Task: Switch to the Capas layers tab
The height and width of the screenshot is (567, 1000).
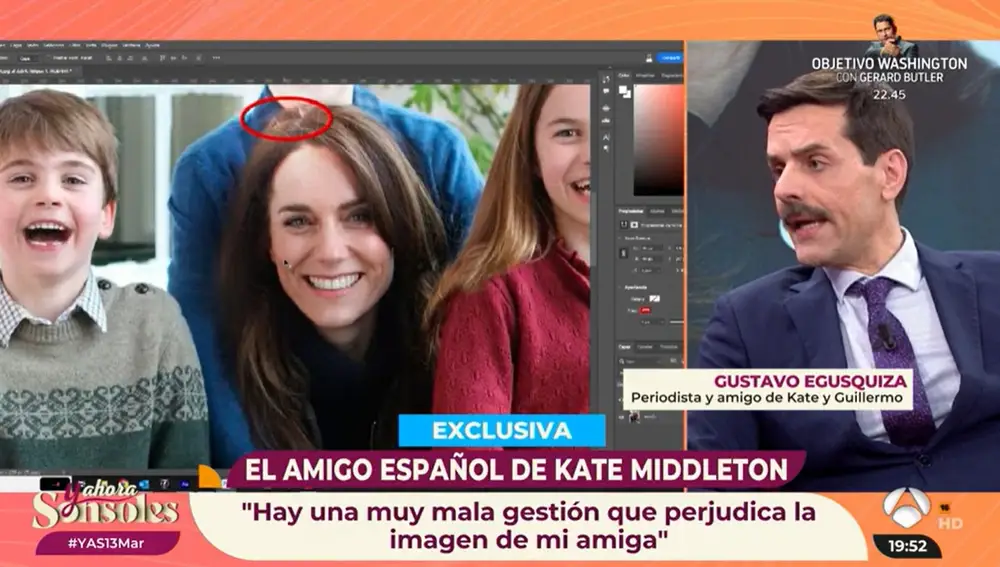Action: (624, 347)
